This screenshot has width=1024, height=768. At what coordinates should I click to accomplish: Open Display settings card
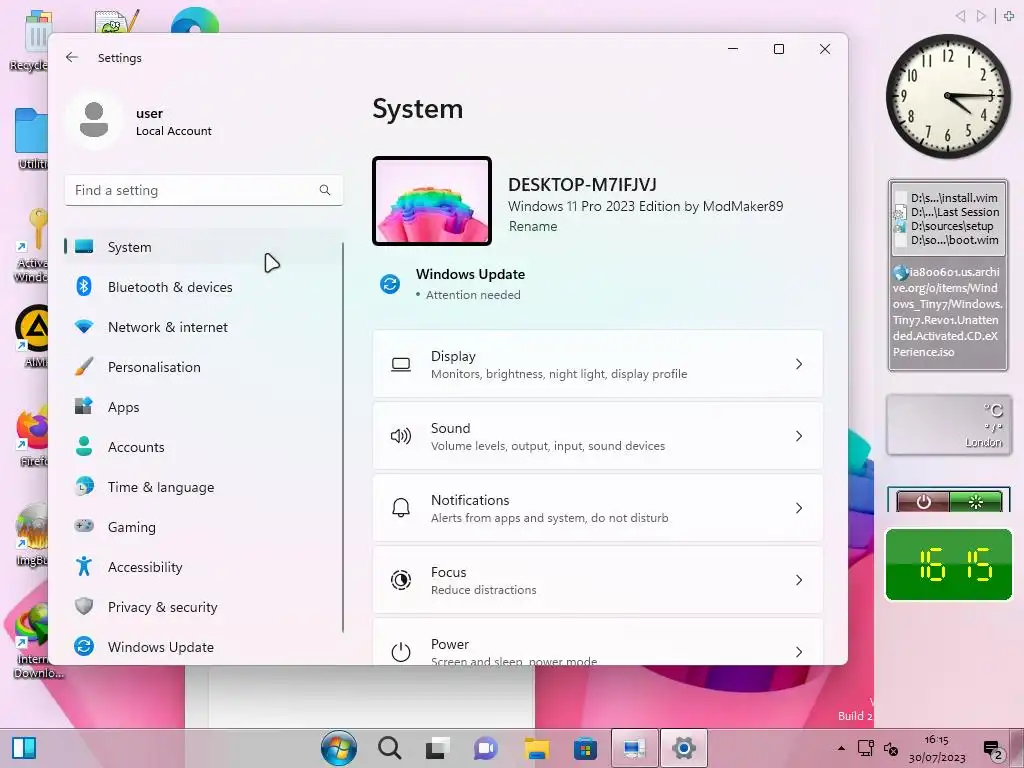598,364
